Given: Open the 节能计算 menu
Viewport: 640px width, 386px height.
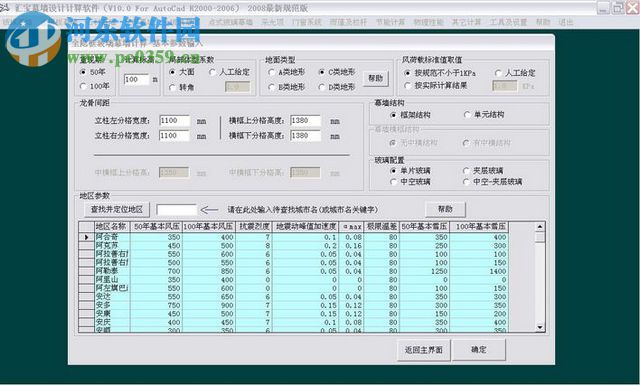Looking at the screenshot, I should 390,22.
